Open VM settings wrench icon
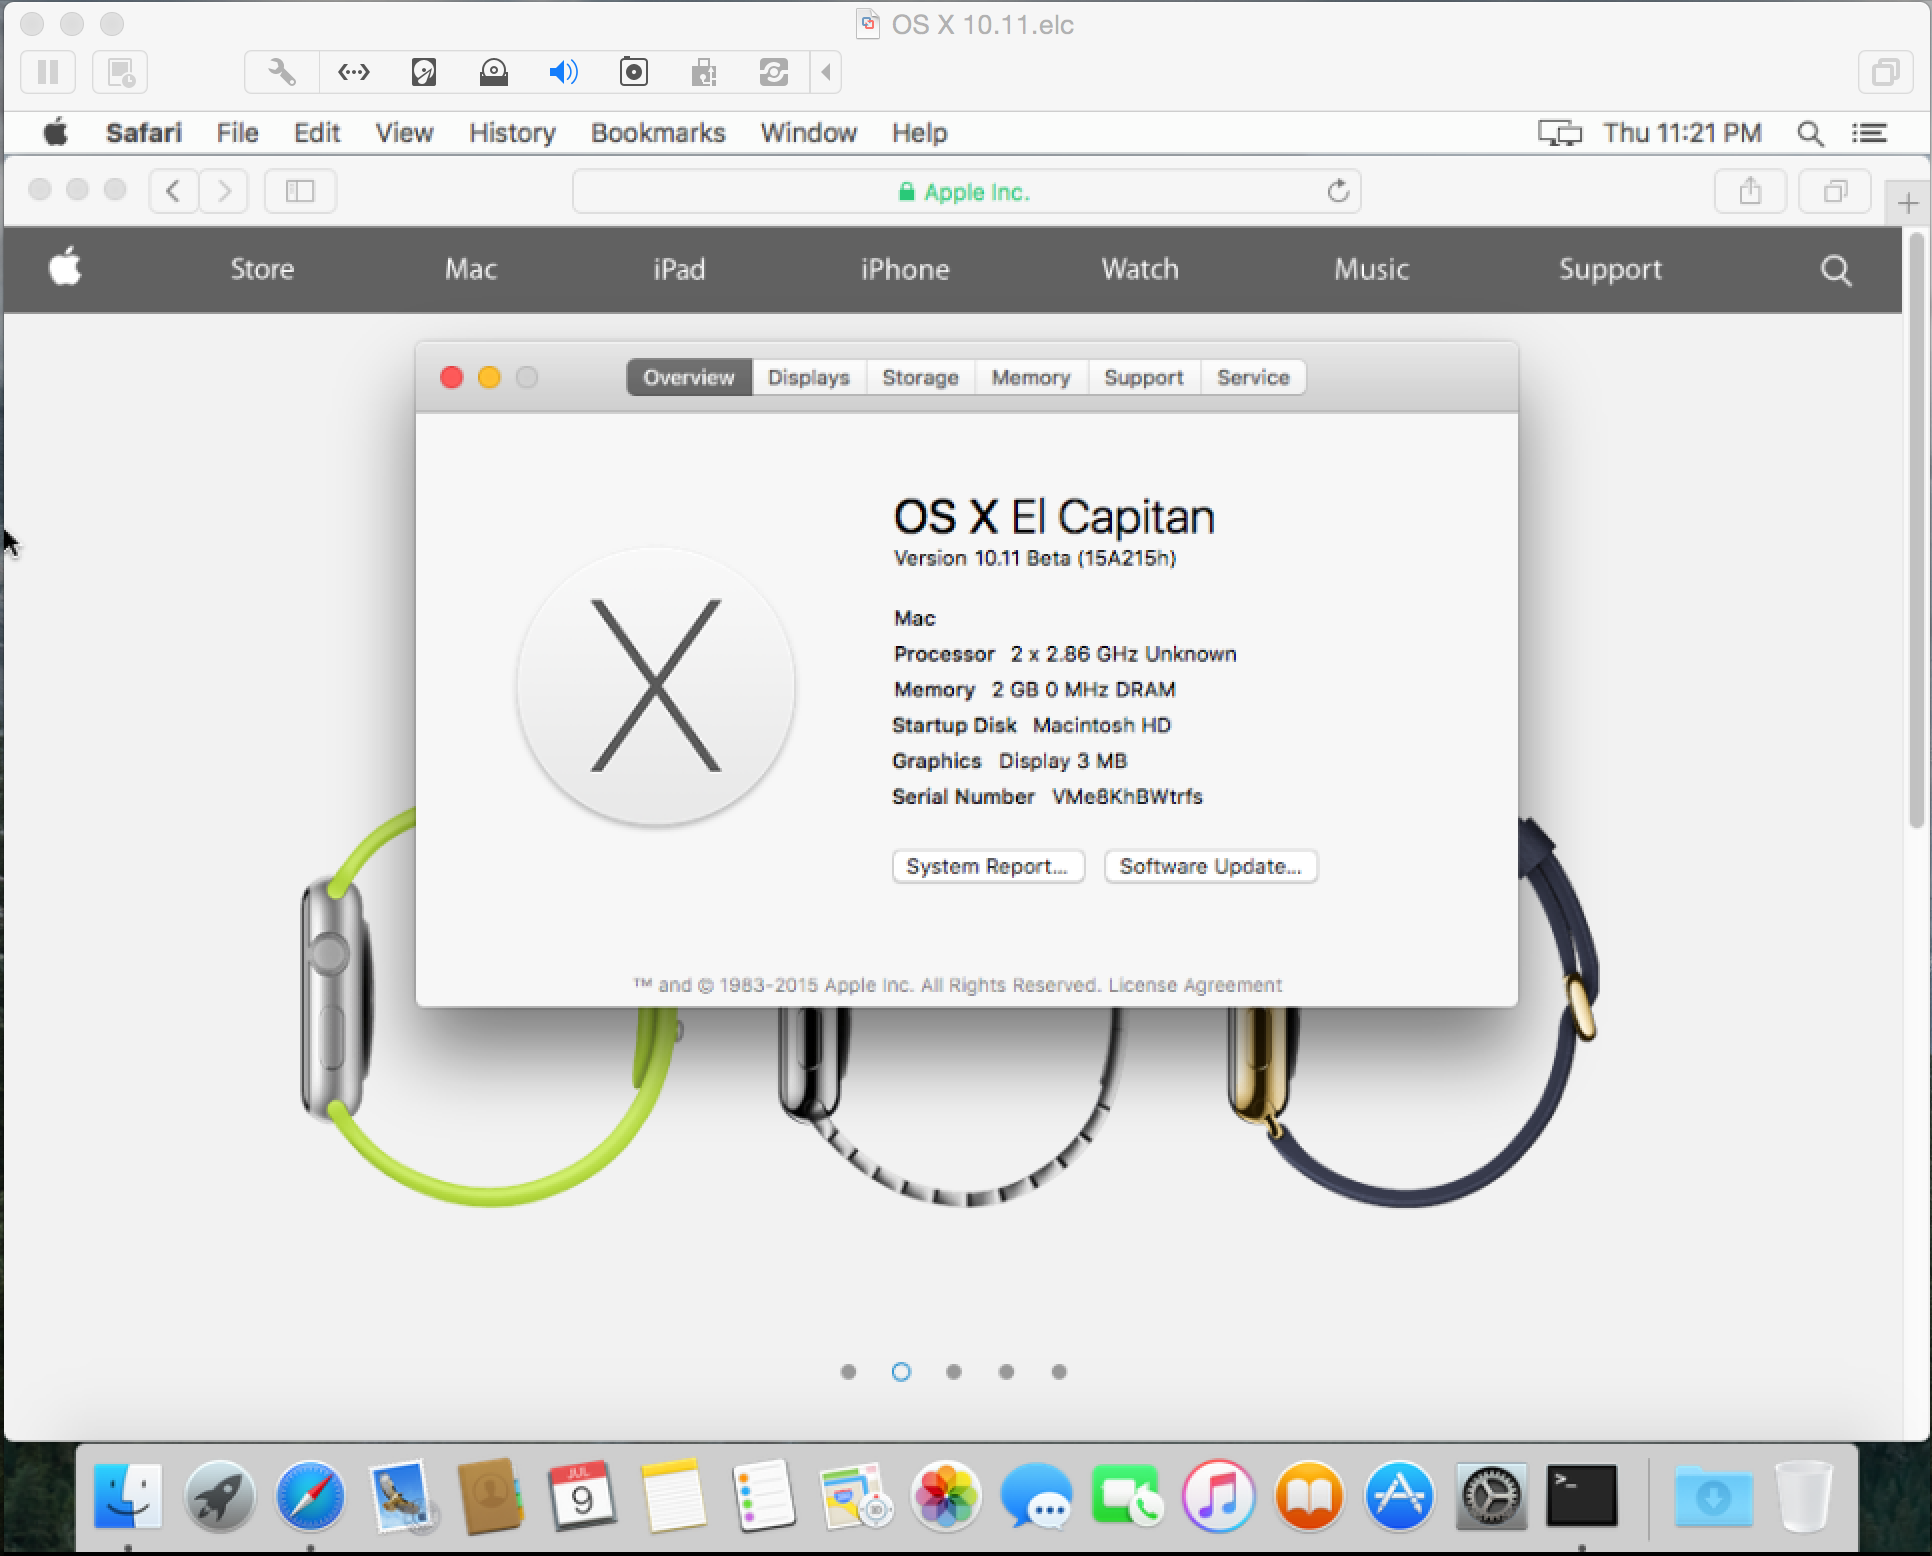 point(282,72)
